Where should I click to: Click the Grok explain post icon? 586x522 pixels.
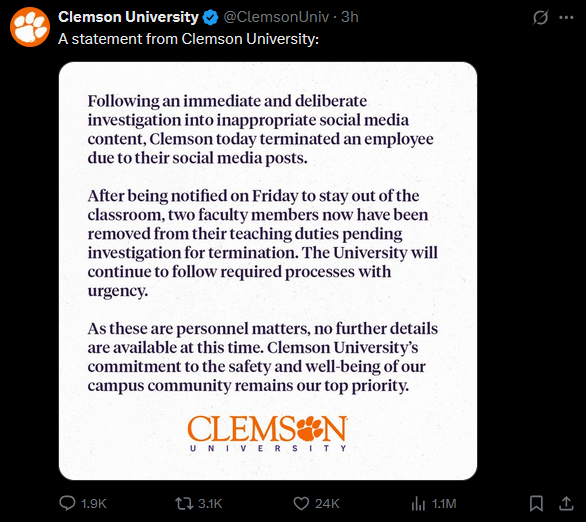point(540,17)
